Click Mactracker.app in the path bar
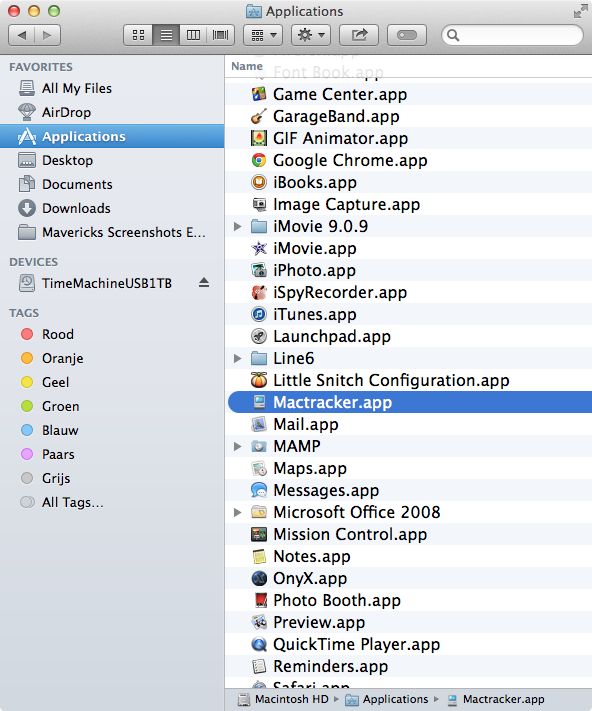This screenshot has height=711, width=592. pyautogui.click(x=496, y=699)
